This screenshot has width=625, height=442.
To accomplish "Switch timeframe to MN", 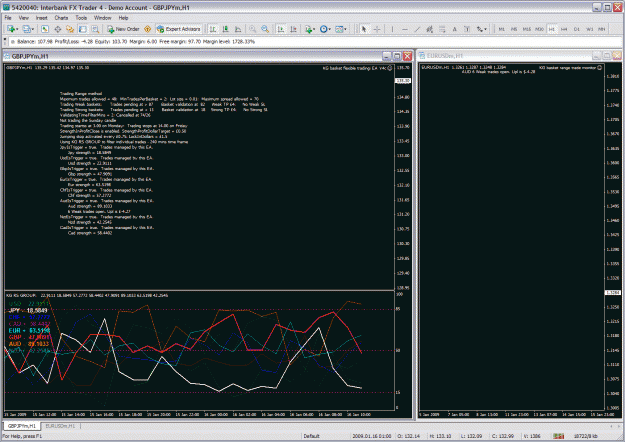I will (601, 29).
